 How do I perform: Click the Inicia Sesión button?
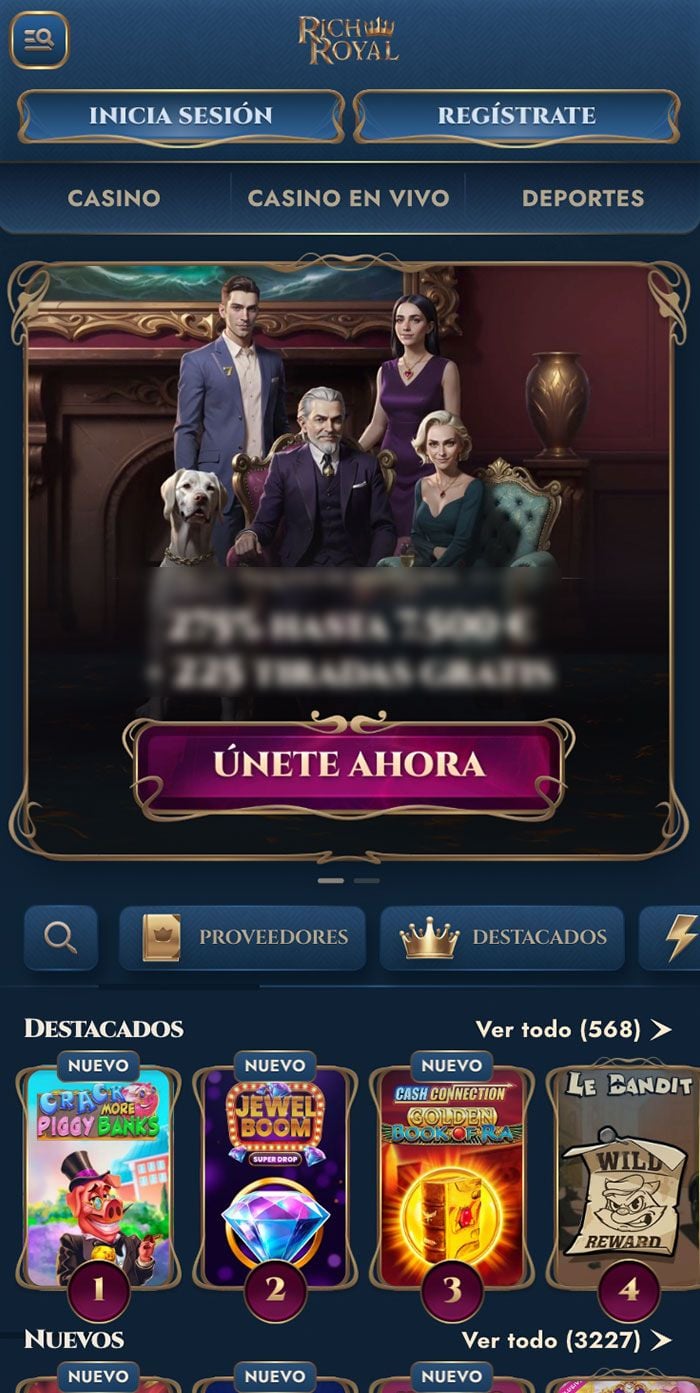pos(181,116)
